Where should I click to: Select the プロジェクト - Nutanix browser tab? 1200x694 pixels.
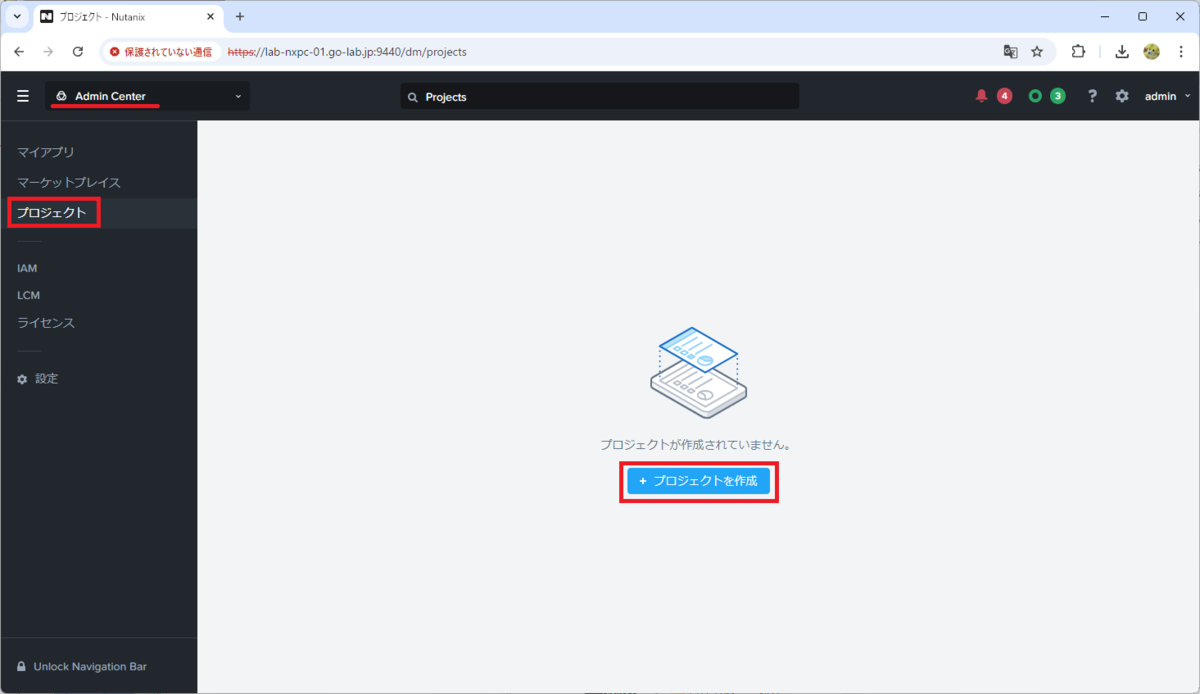click(127, 17)
